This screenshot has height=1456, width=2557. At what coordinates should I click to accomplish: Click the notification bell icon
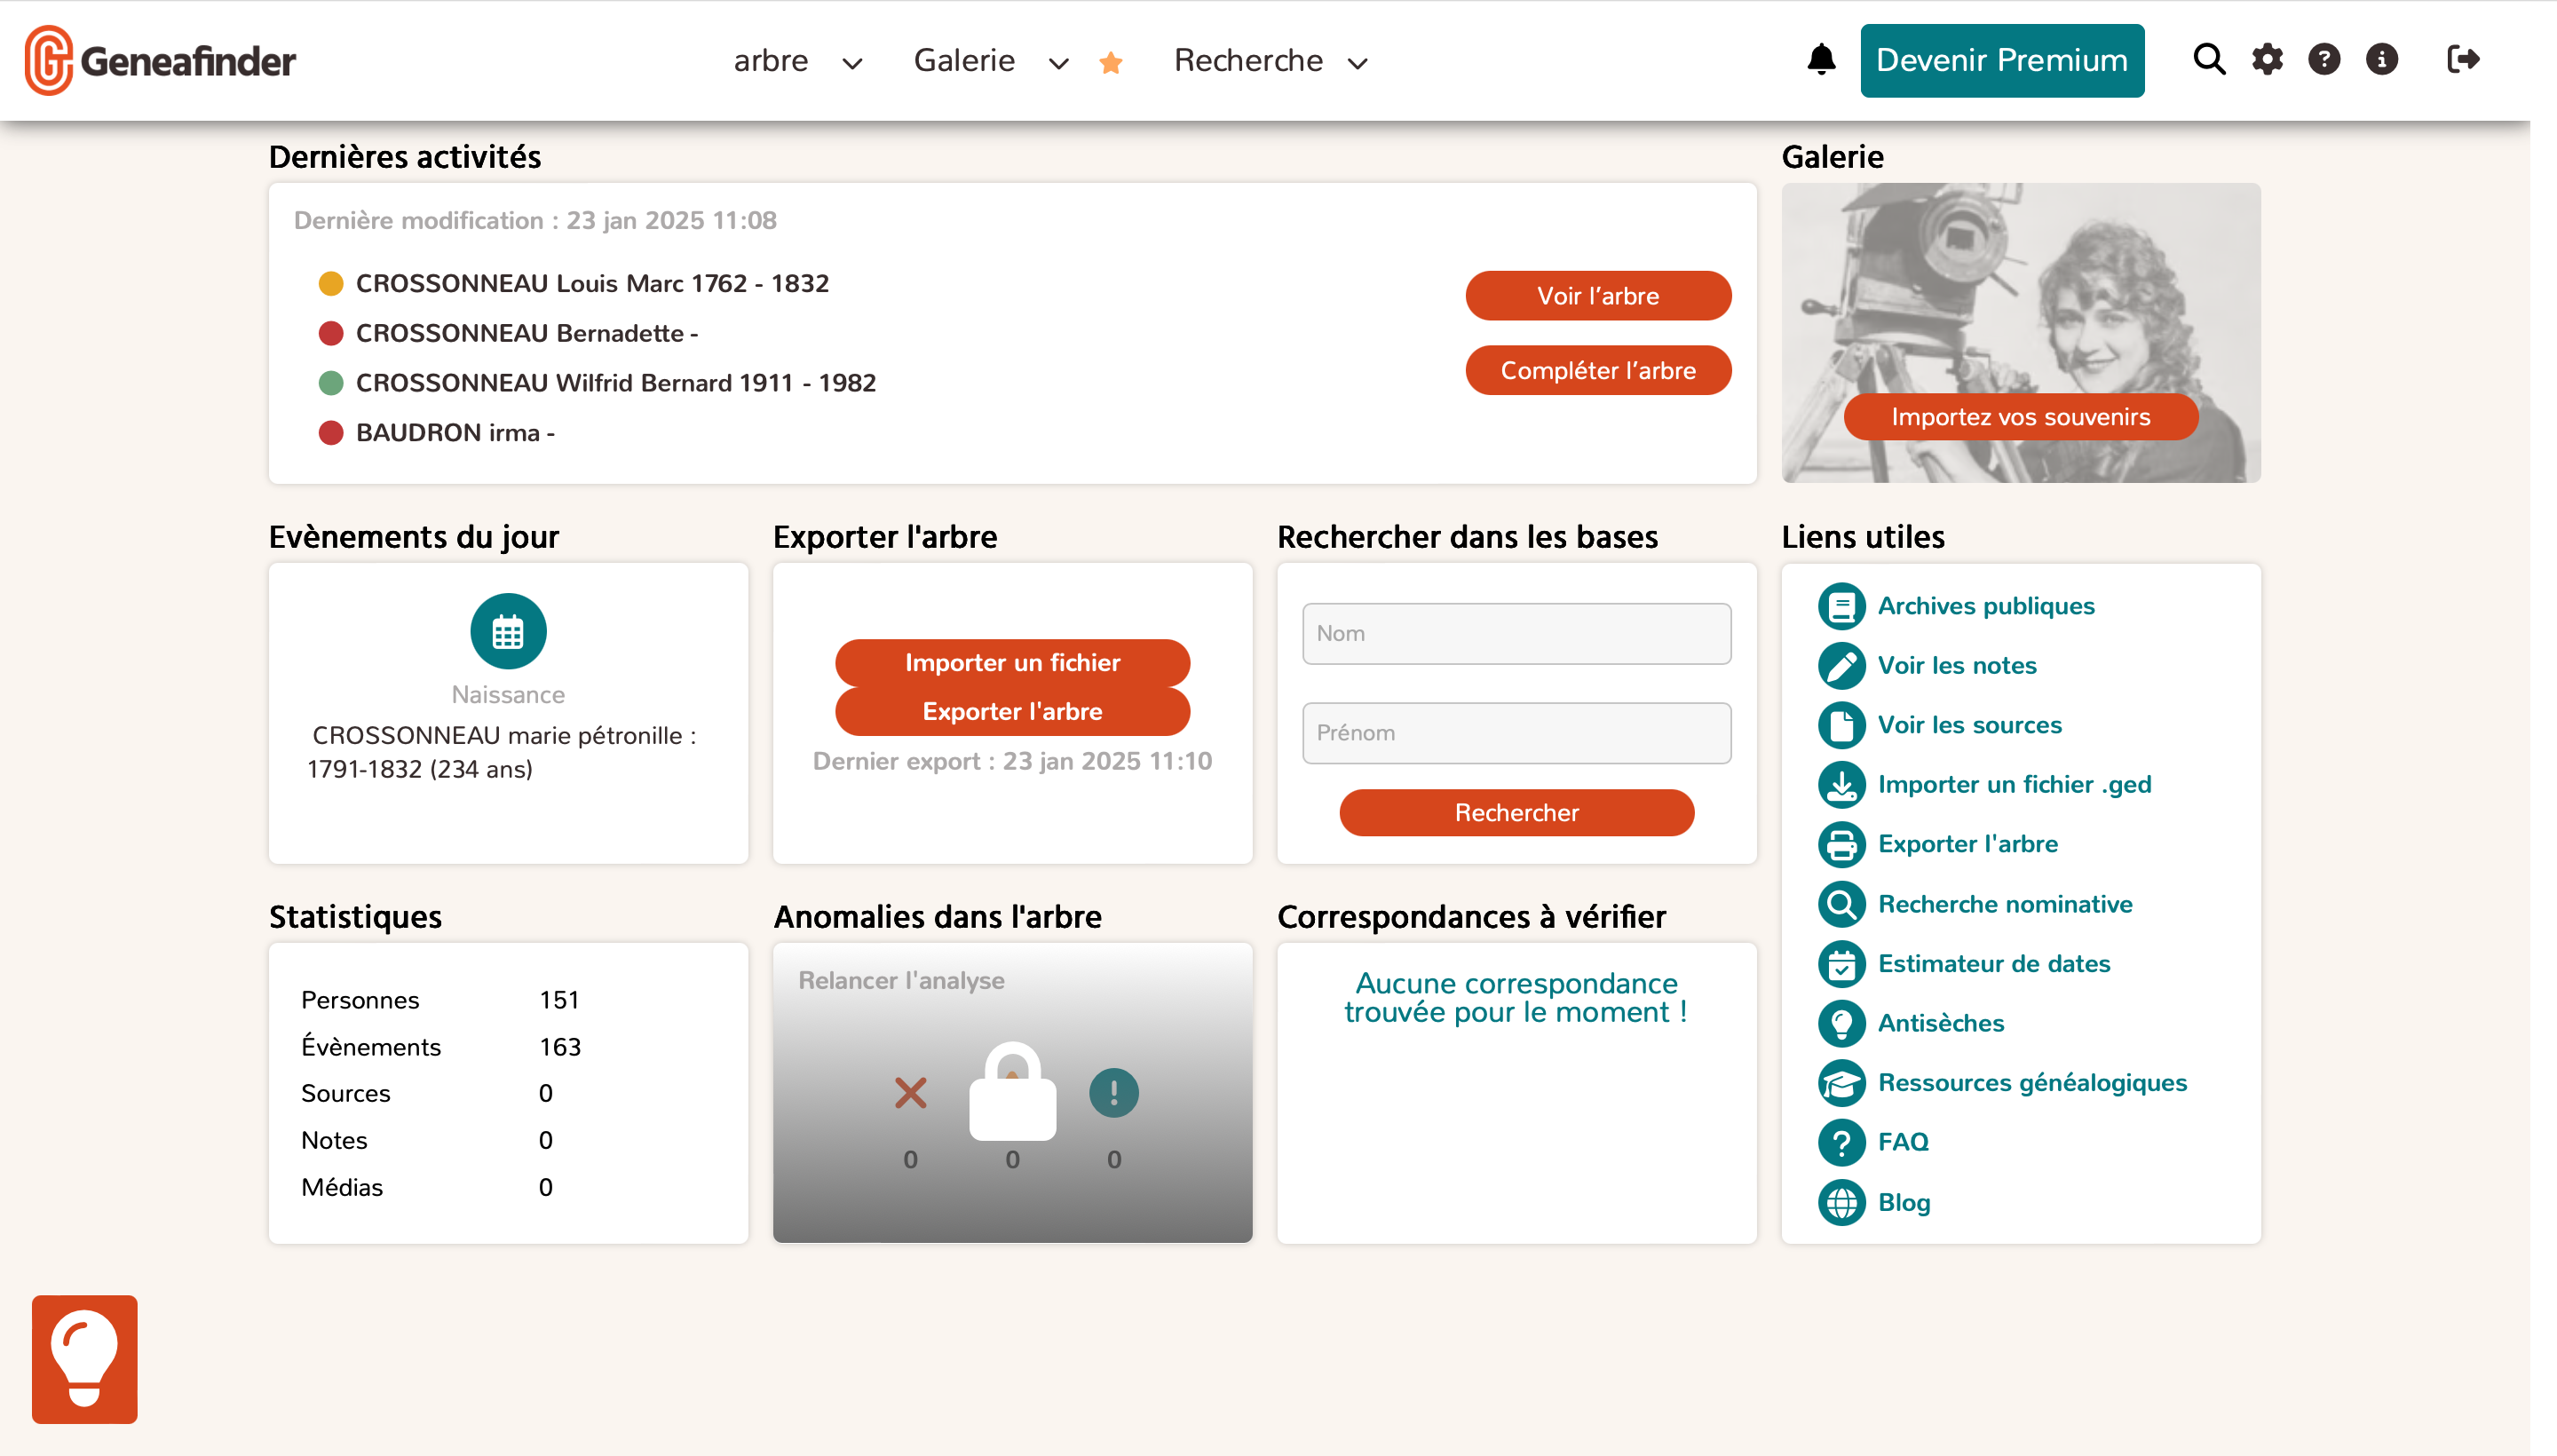coord(1821,60)
